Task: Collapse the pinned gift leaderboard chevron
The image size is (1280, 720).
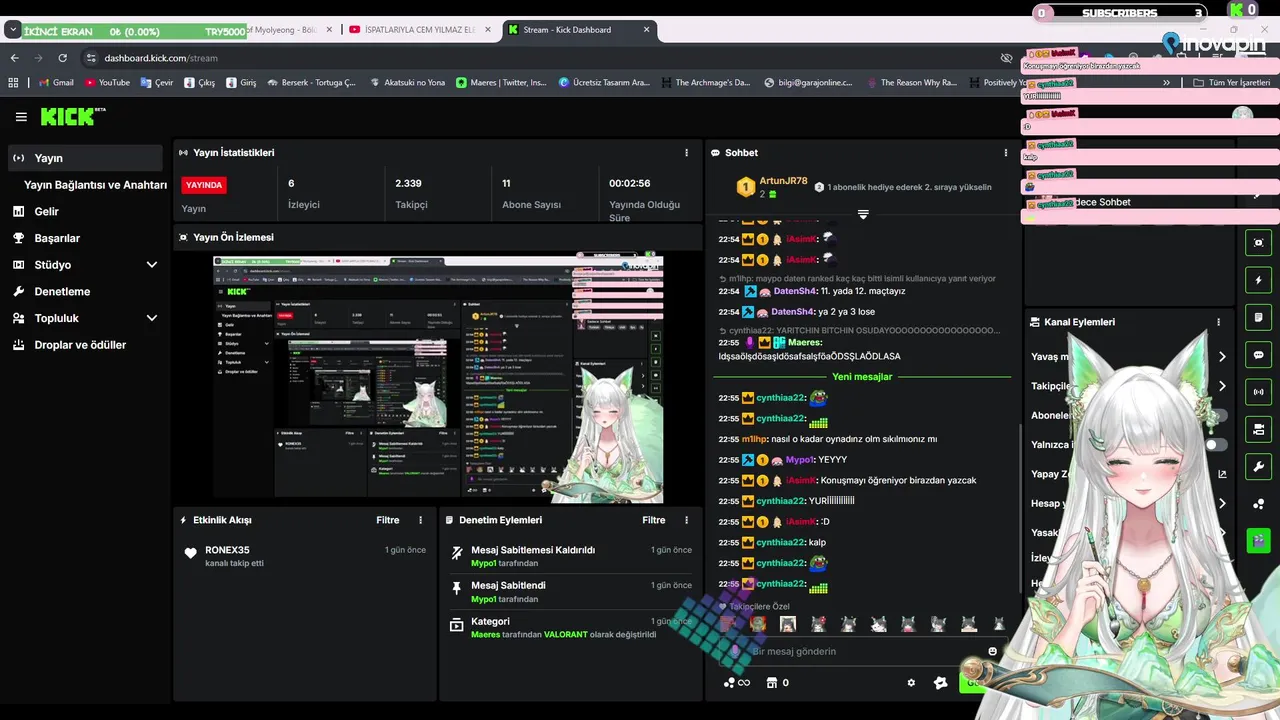Action: pos(863,214)
